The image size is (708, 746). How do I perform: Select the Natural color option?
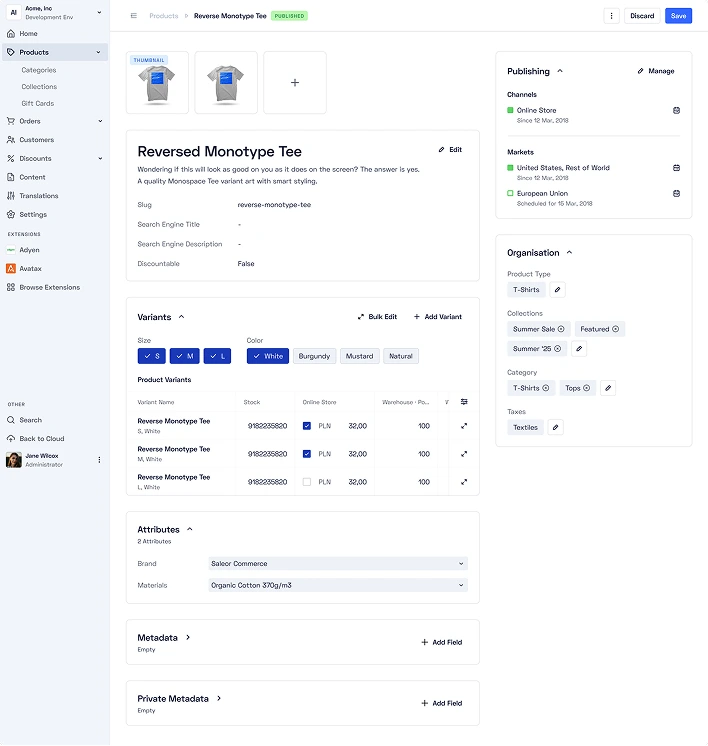click(401, 356)
